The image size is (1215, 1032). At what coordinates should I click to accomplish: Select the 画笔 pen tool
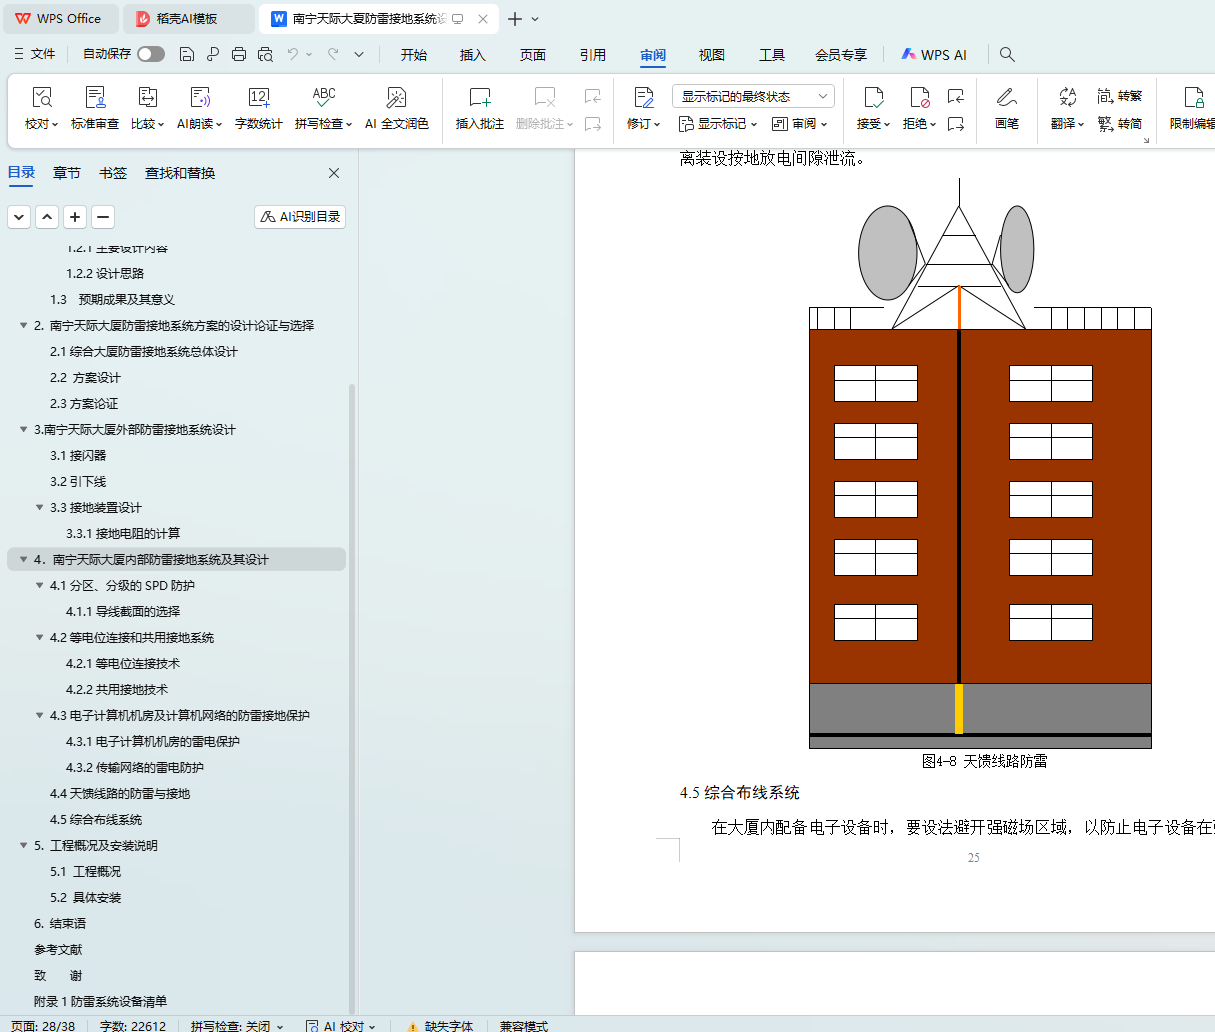coord(1007,98)
